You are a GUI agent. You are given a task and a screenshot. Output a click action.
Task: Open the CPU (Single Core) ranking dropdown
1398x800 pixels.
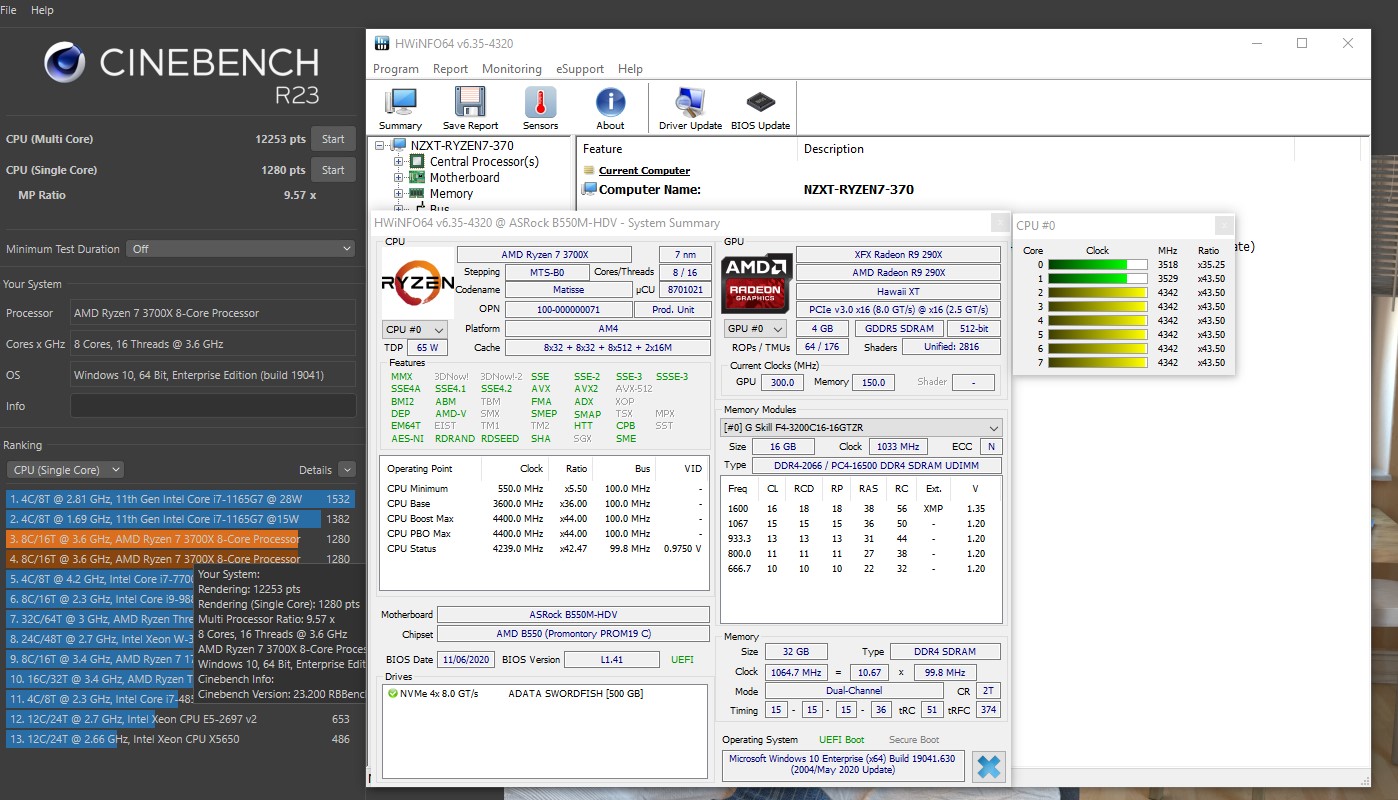click(65, 470)
